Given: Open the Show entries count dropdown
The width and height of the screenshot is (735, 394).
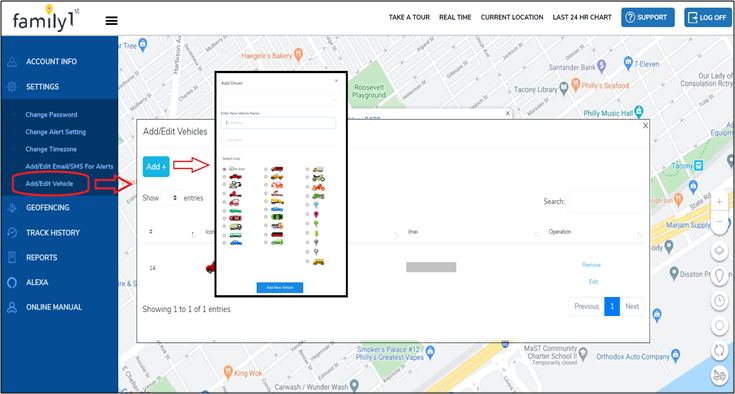Looking at the screenshot, I should [x=171, y=198].
